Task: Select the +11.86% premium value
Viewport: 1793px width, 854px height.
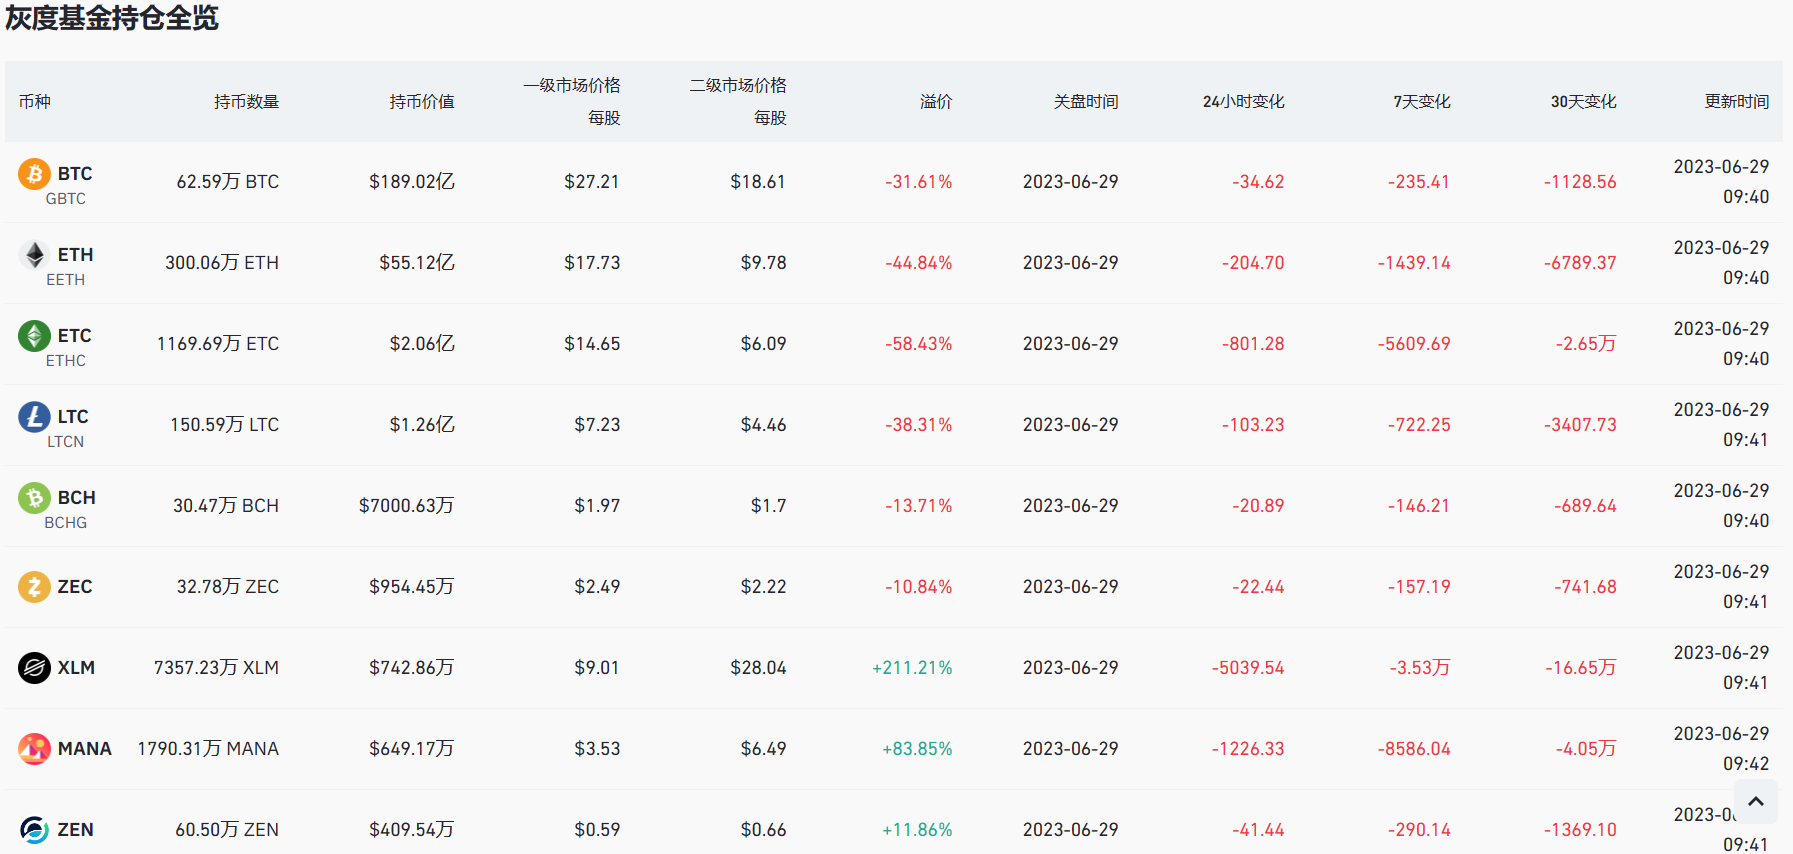Action: point(917,830)
